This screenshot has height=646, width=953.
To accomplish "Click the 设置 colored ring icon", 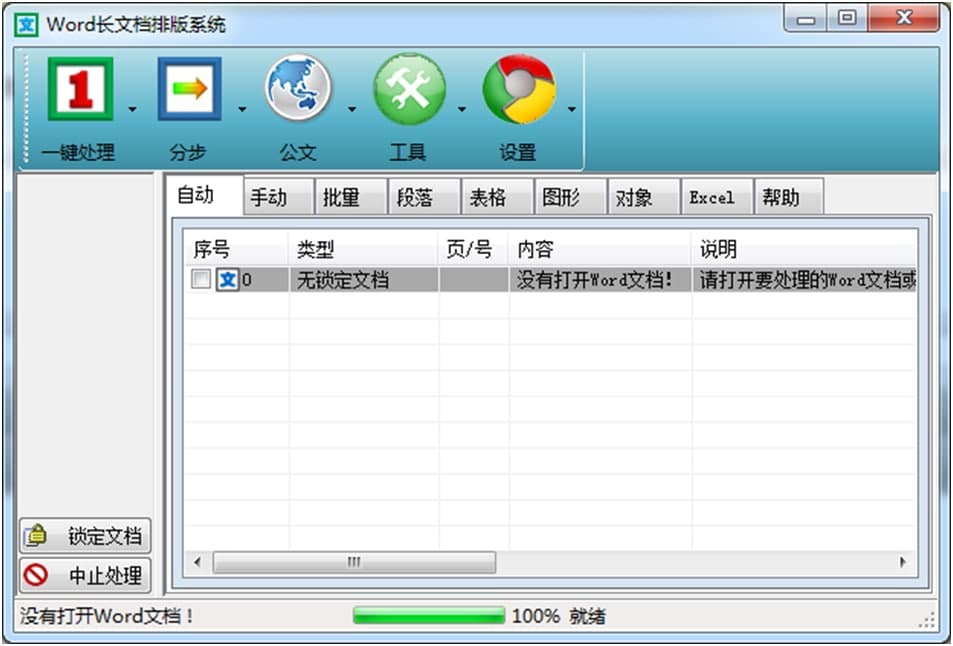I will [519, 89].
